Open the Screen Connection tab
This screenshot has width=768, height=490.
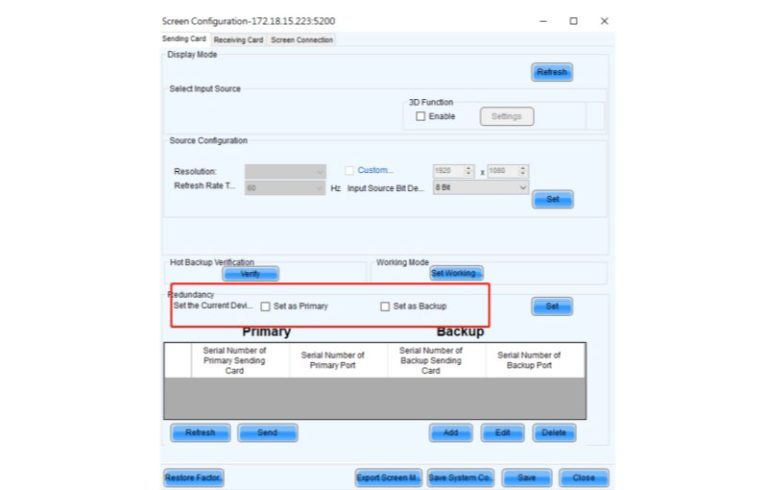click(x=302, y=40)
